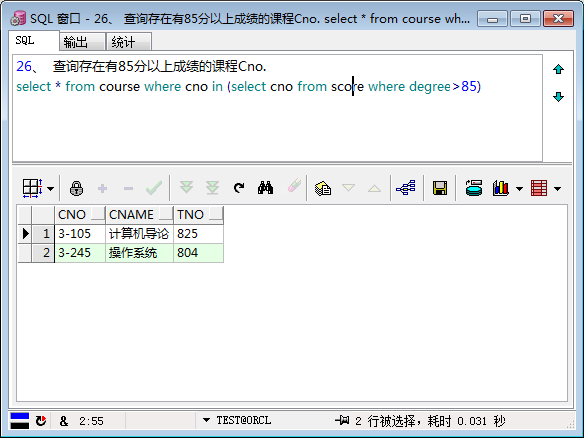Toggle the edit data lock icon
Image resolution: width=584 pixels, height=438 pixels.
pyautogui.click(x=76, y=188)
